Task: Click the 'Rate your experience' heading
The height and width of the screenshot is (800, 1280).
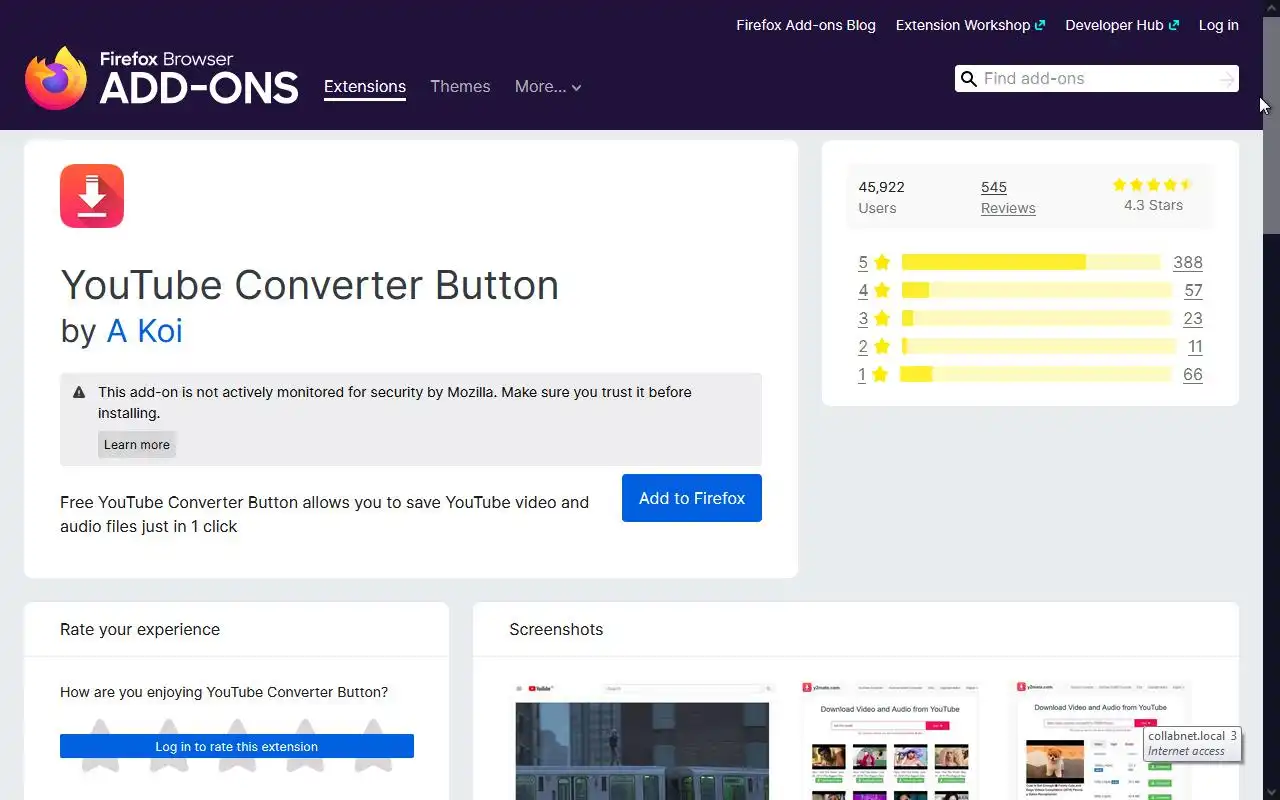Action: (140, 630)
